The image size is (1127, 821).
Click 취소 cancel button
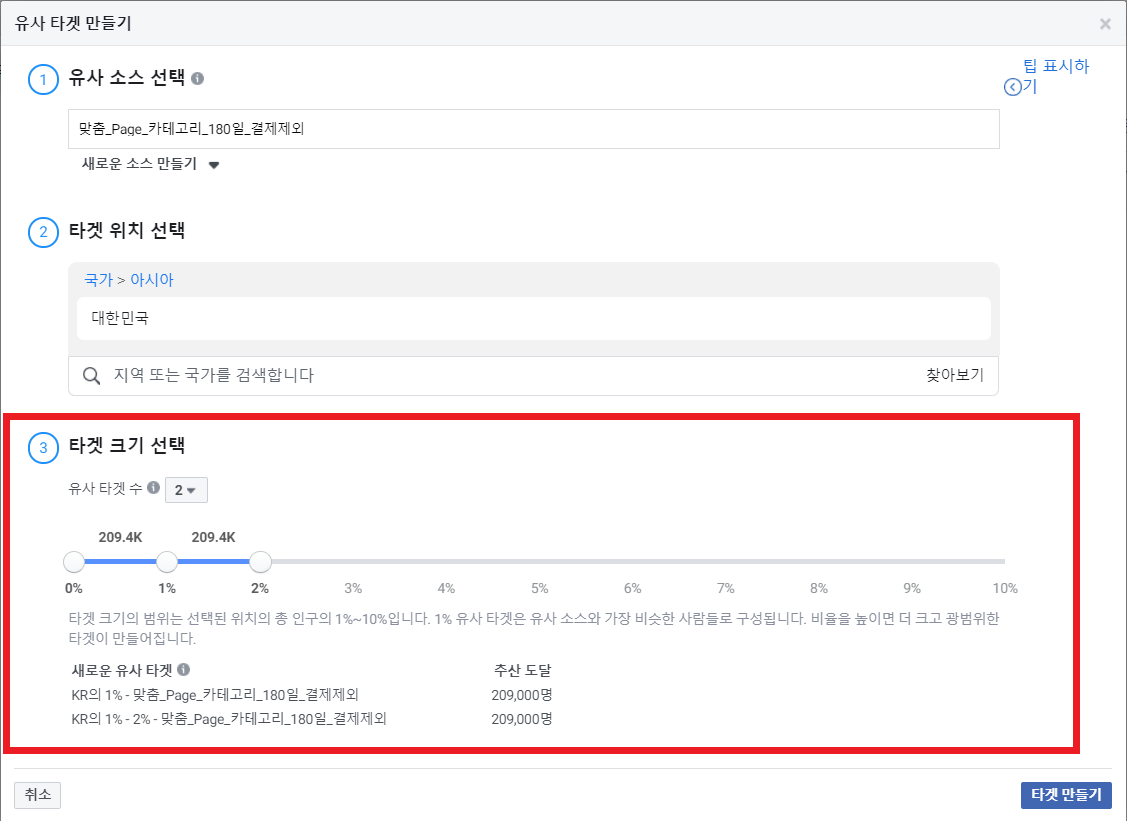(x=37, y=795)
